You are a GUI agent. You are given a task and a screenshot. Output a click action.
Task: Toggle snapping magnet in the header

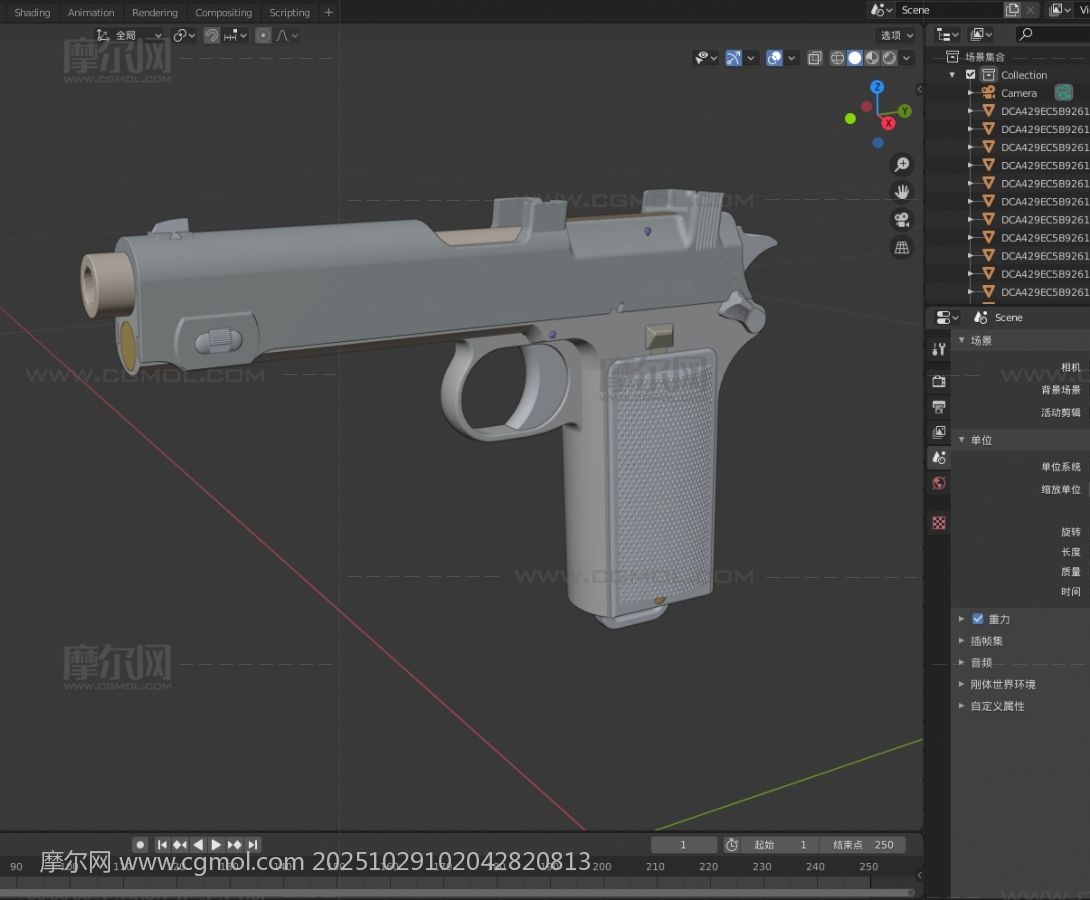[x=212, y=35]
